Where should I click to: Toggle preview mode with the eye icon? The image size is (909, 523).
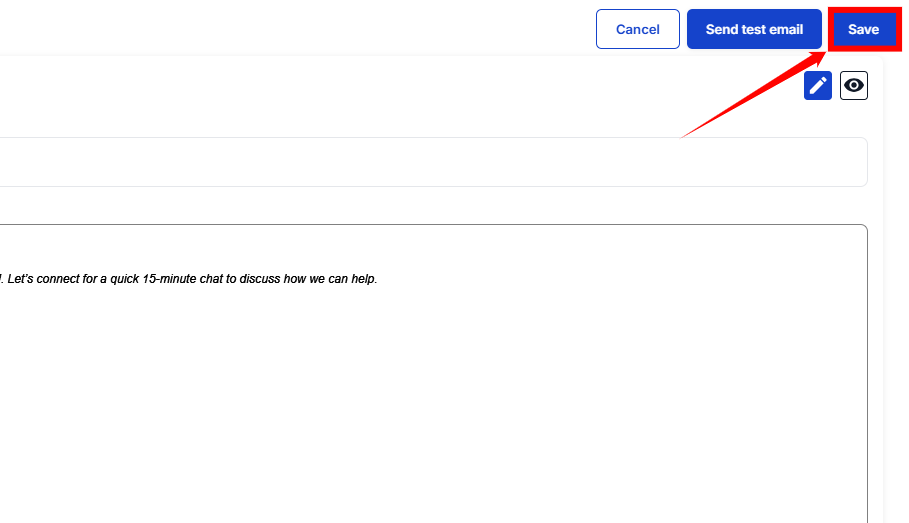pyautogui.click(x=853, y=86)
